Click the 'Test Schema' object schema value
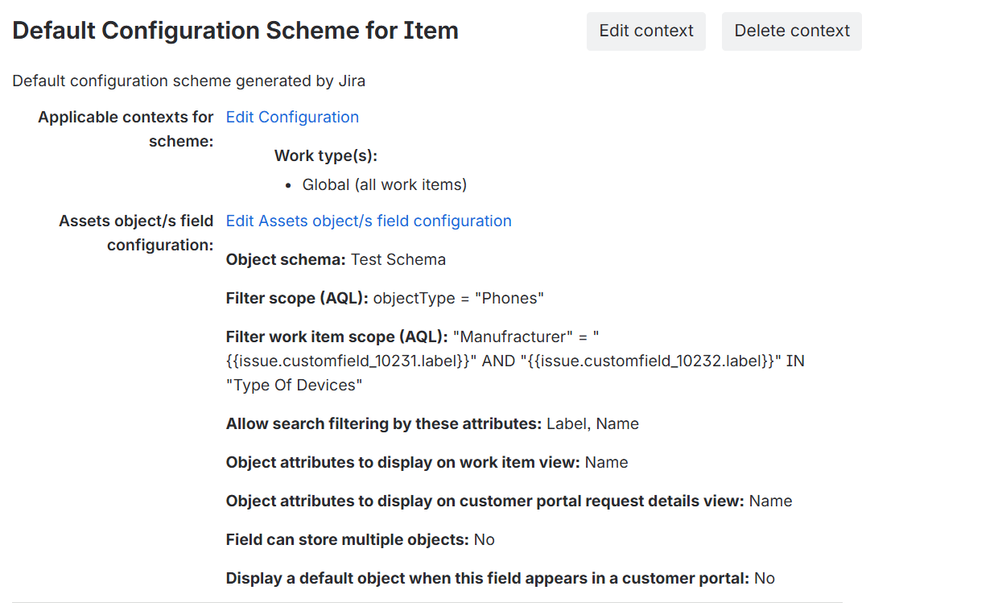Screen dimensions: 998x603 point(398,260)
